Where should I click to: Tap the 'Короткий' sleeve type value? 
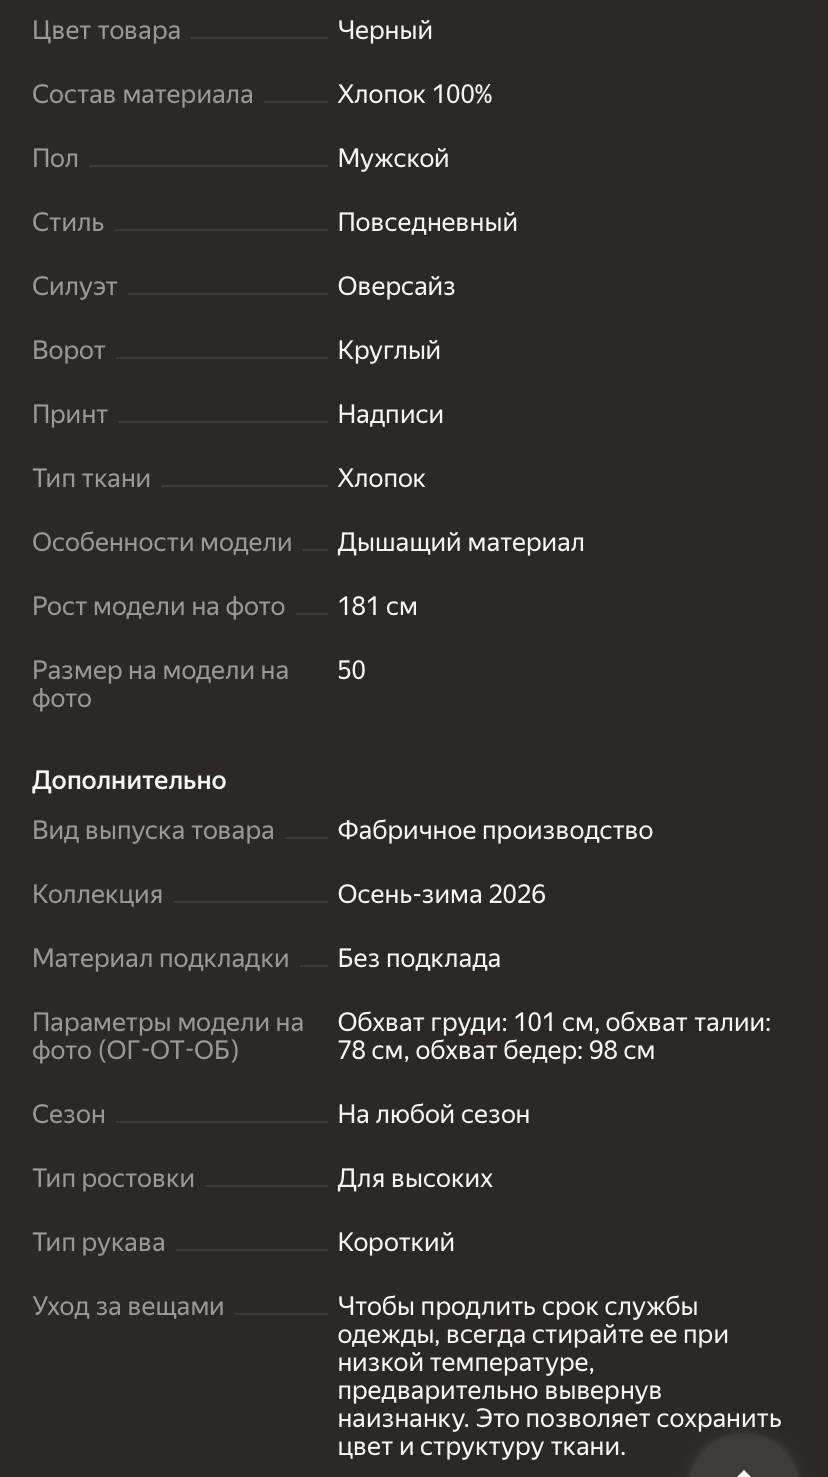(x=396, y=1242)
